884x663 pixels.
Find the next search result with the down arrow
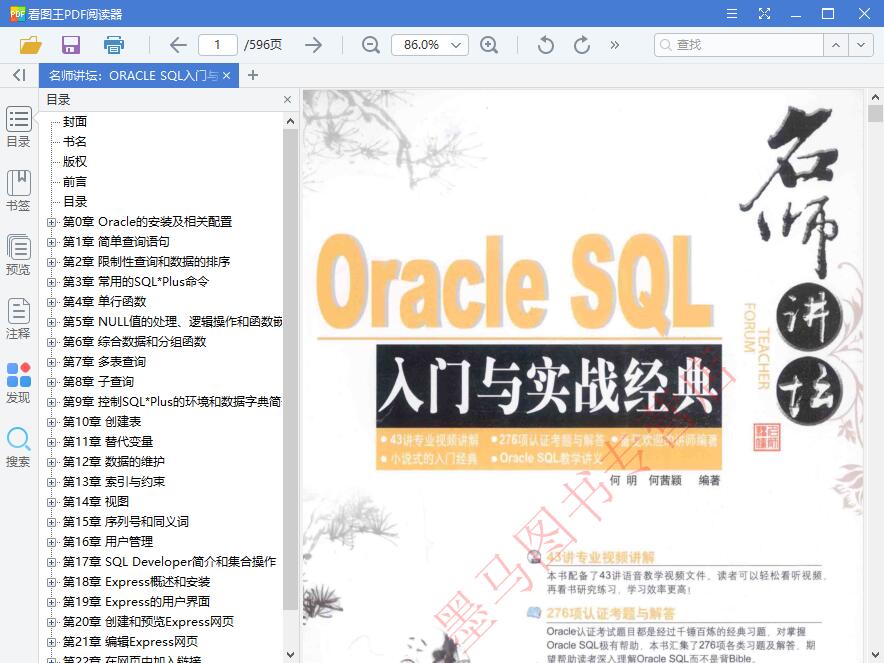click(861, 45)
